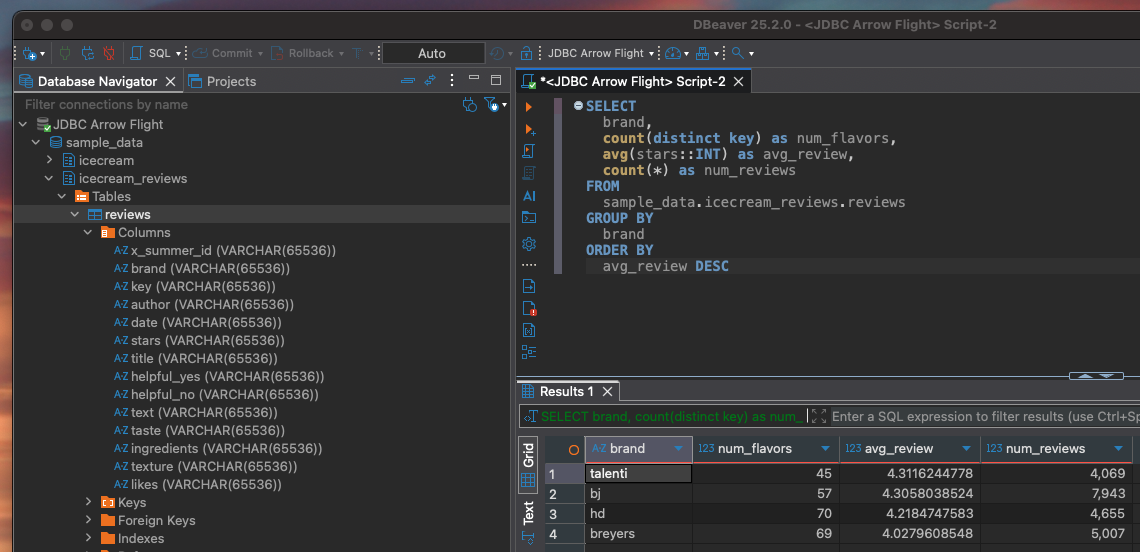Click the database structure icon in toolbar

point(702,53)
